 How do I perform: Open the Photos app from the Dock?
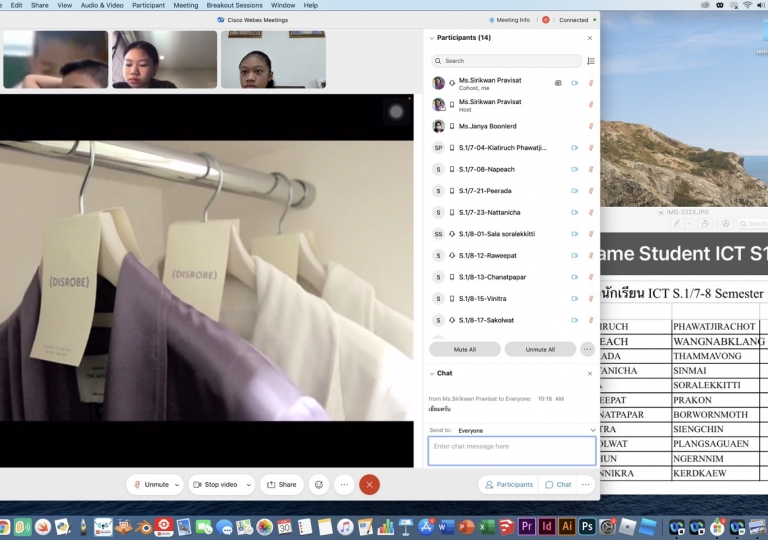click(264, 527)
